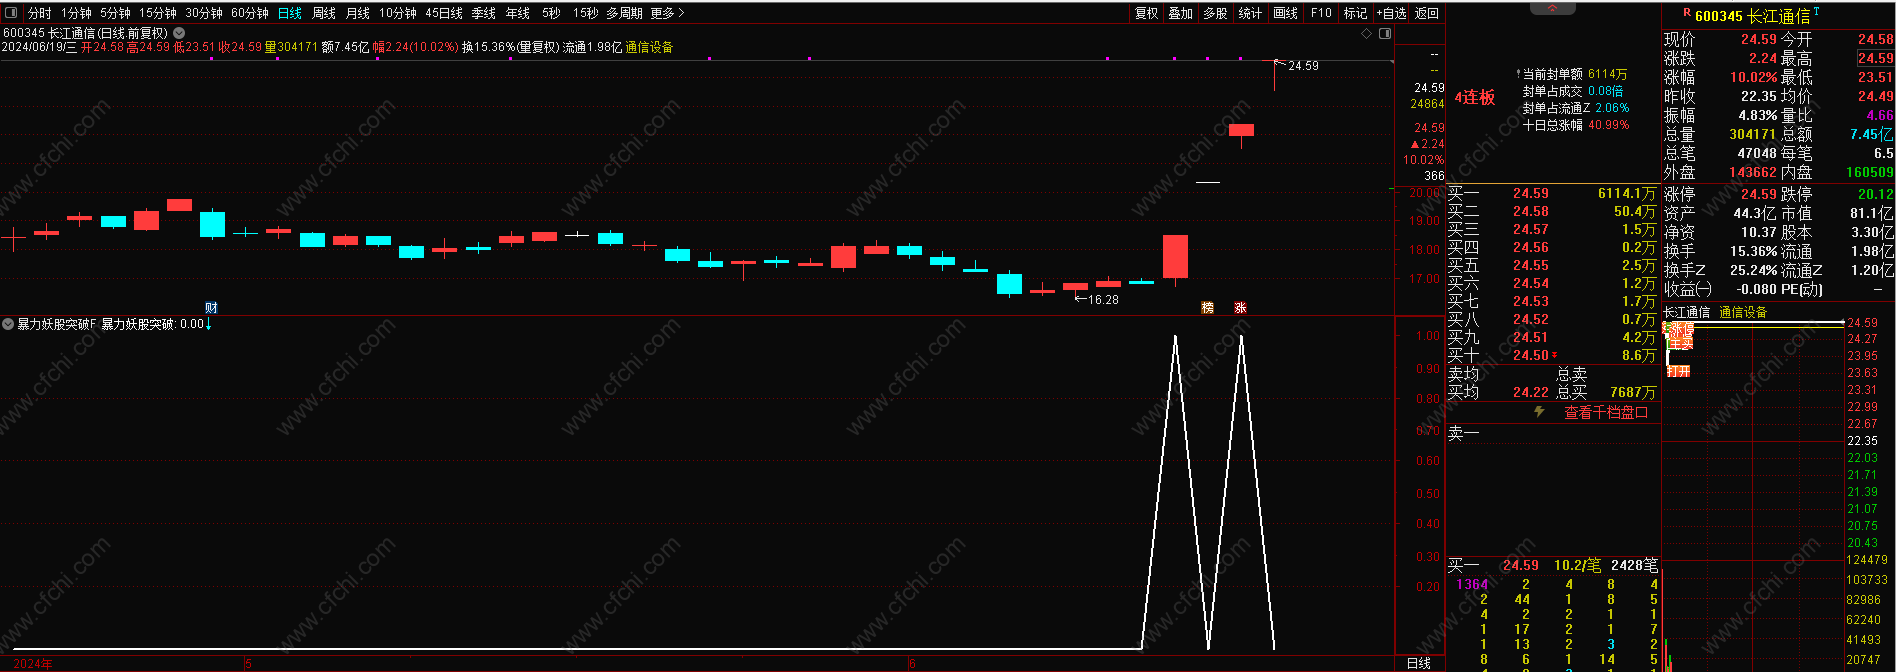Select the 年线 yearly period
The height and width of the screenshot is (672, 1896).
pos(518,13)
